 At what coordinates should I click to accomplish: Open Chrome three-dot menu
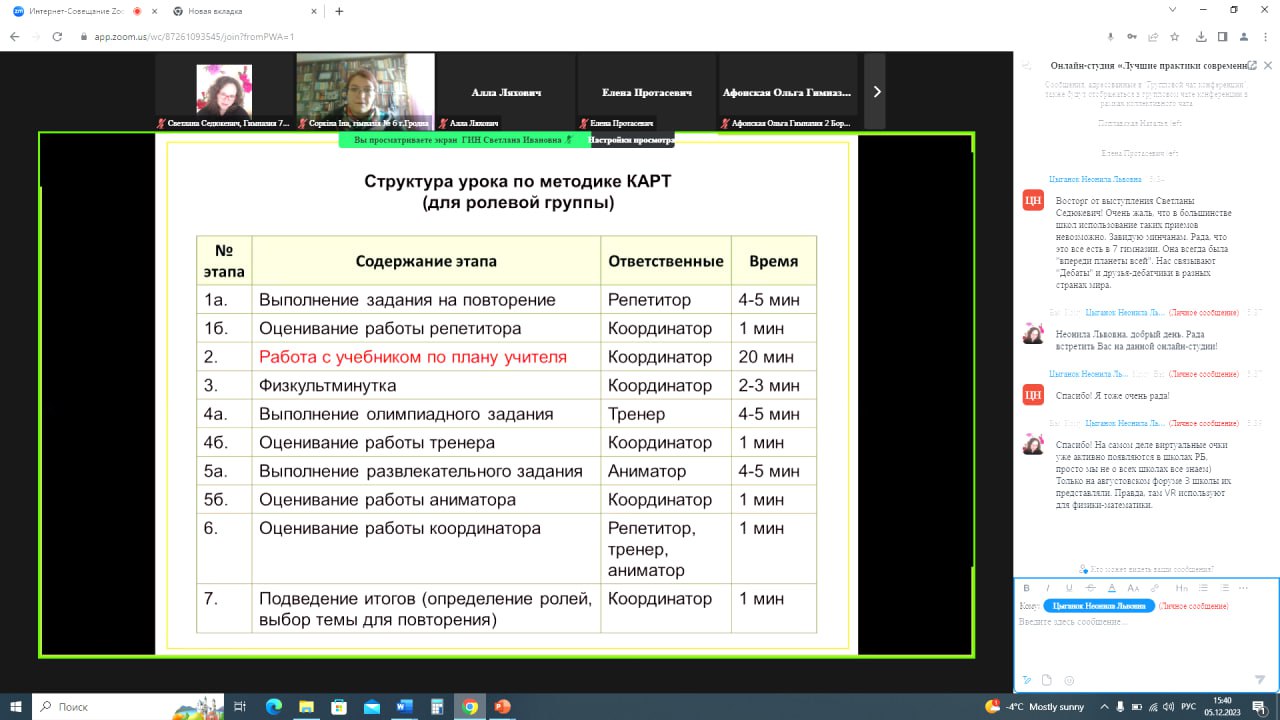click(1266, 37)
